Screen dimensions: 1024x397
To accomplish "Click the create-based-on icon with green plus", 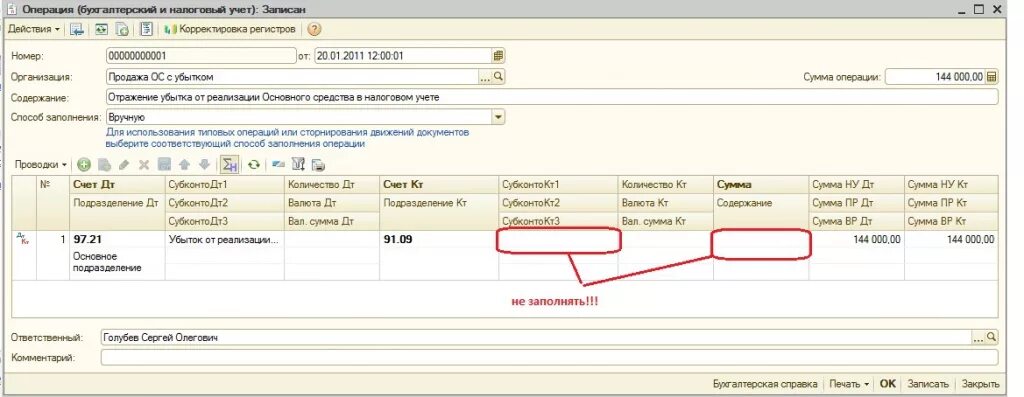I will [x=122, y=29].
